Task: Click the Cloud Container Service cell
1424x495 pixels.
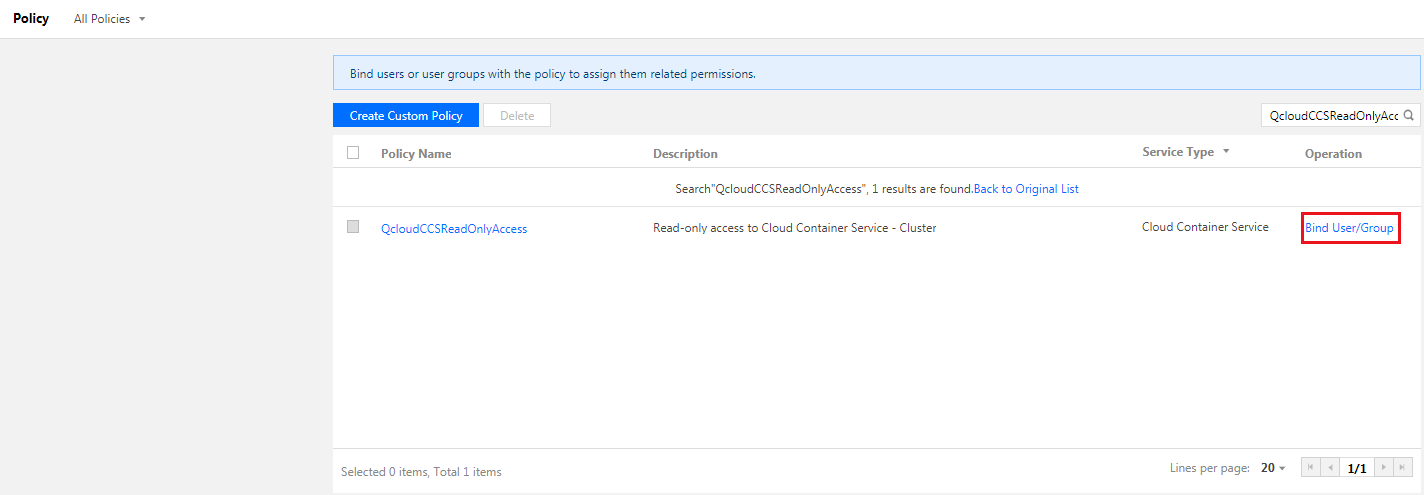Action: 1205,227
